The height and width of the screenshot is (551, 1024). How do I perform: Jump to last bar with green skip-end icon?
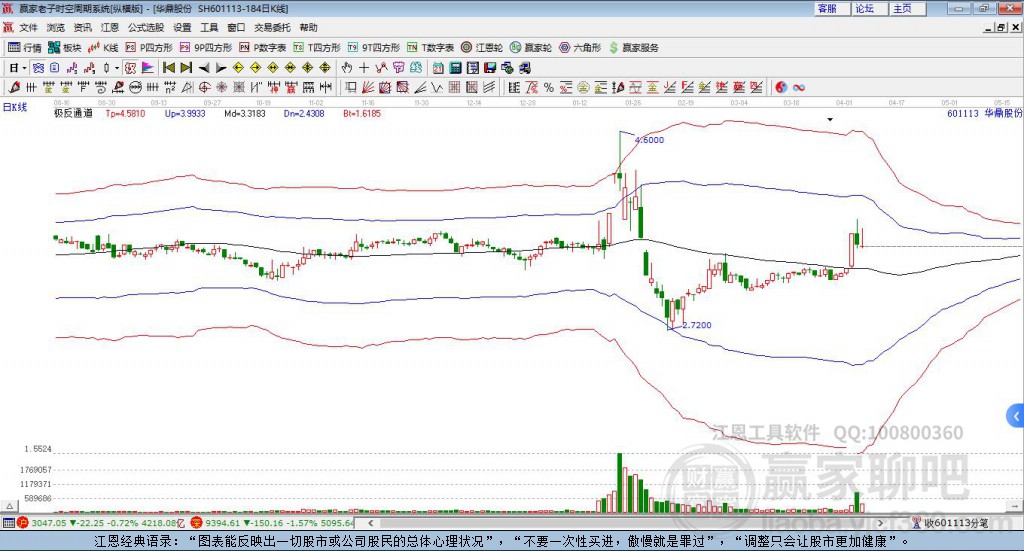pyautogui.click(x=186, y=67)
